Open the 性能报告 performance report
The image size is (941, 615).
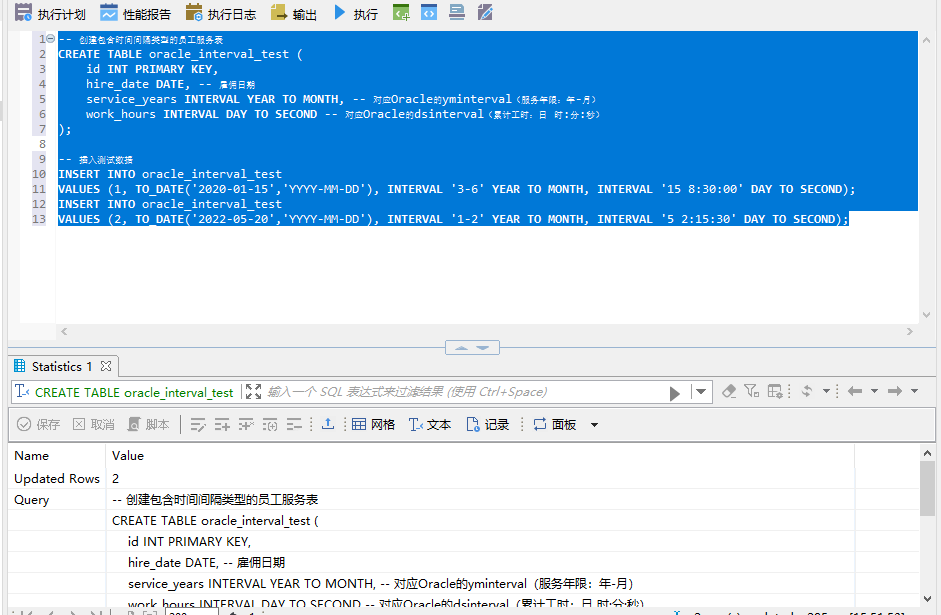(135, 14)
